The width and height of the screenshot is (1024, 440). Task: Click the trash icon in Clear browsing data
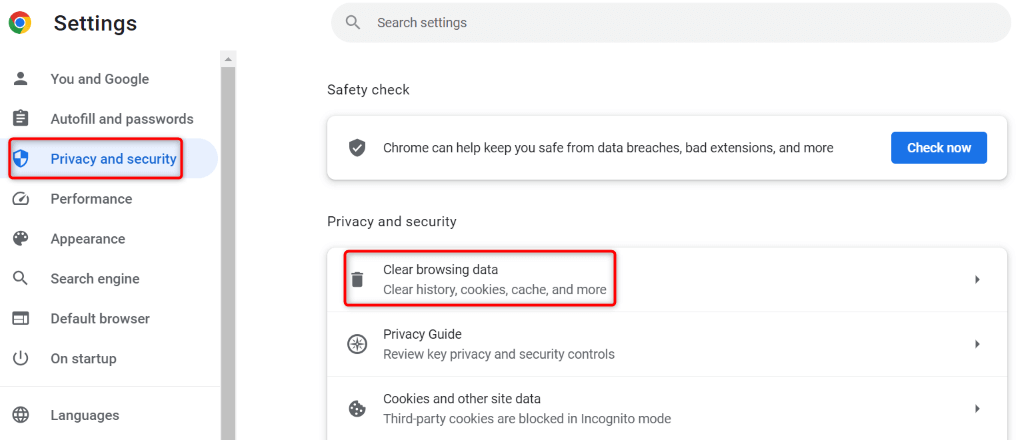point(357,280)
